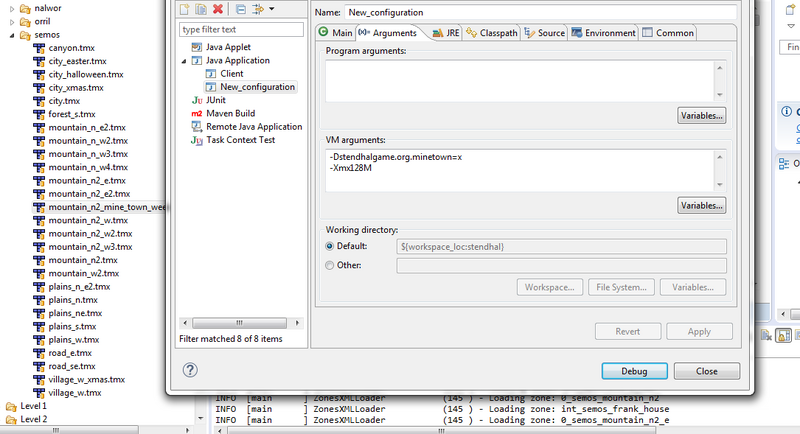Open the filter launch configurations dropdown arrow
Image resolution: width=800 pixels, height=434 pixels.
tap(271, 9)
